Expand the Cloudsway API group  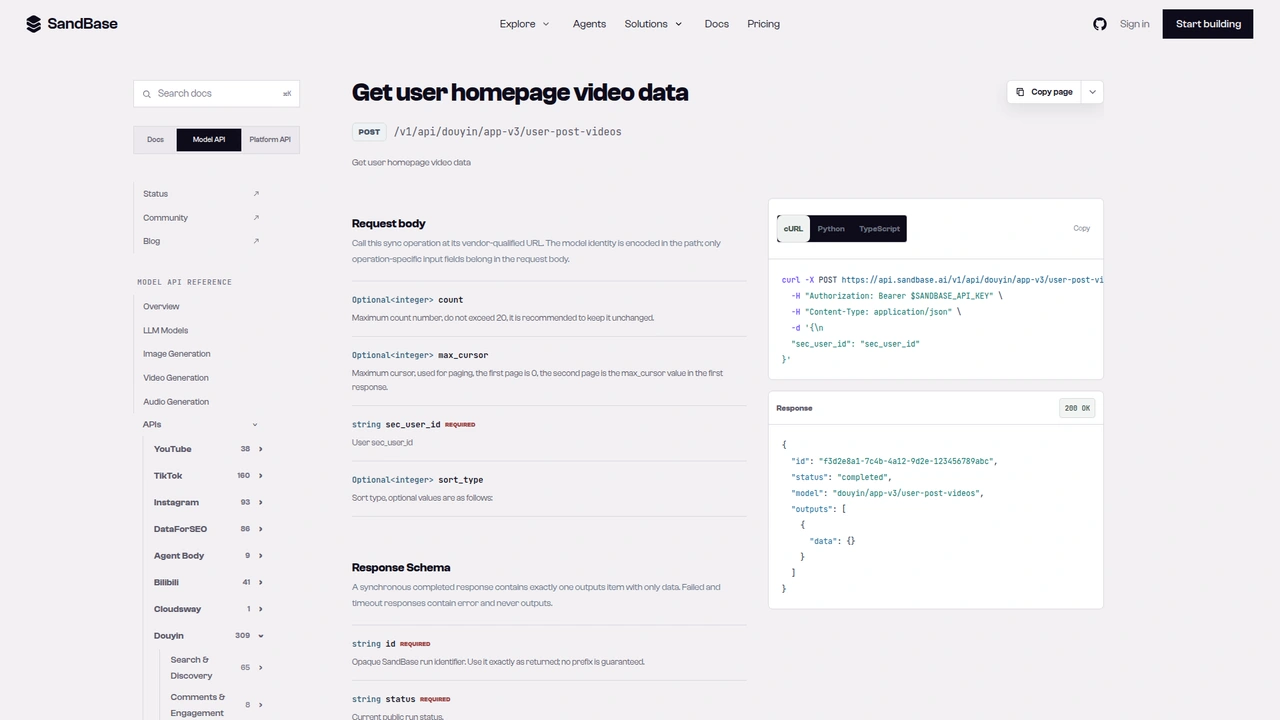coord(261,609)
